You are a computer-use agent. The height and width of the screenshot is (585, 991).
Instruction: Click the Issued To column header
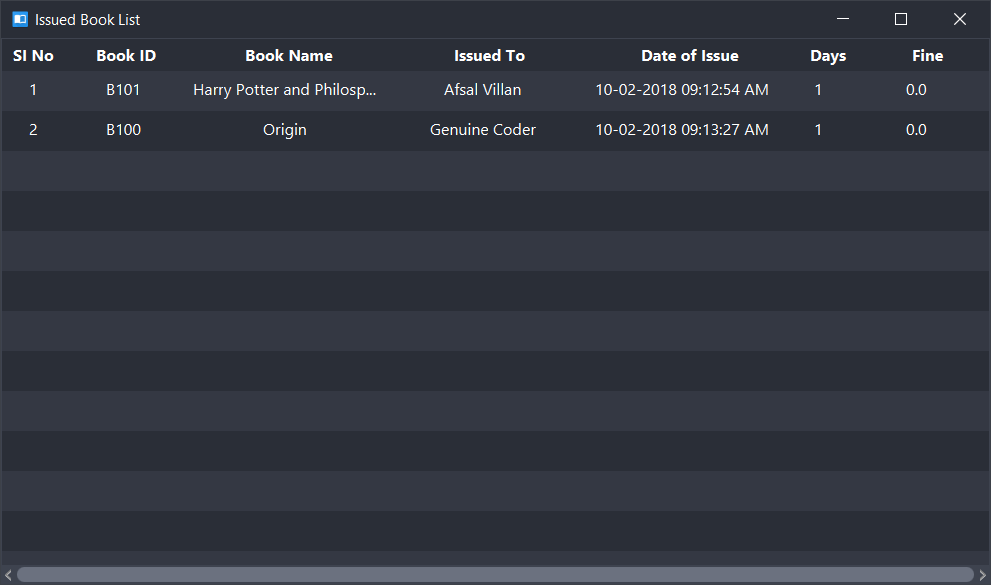point(489,56)
